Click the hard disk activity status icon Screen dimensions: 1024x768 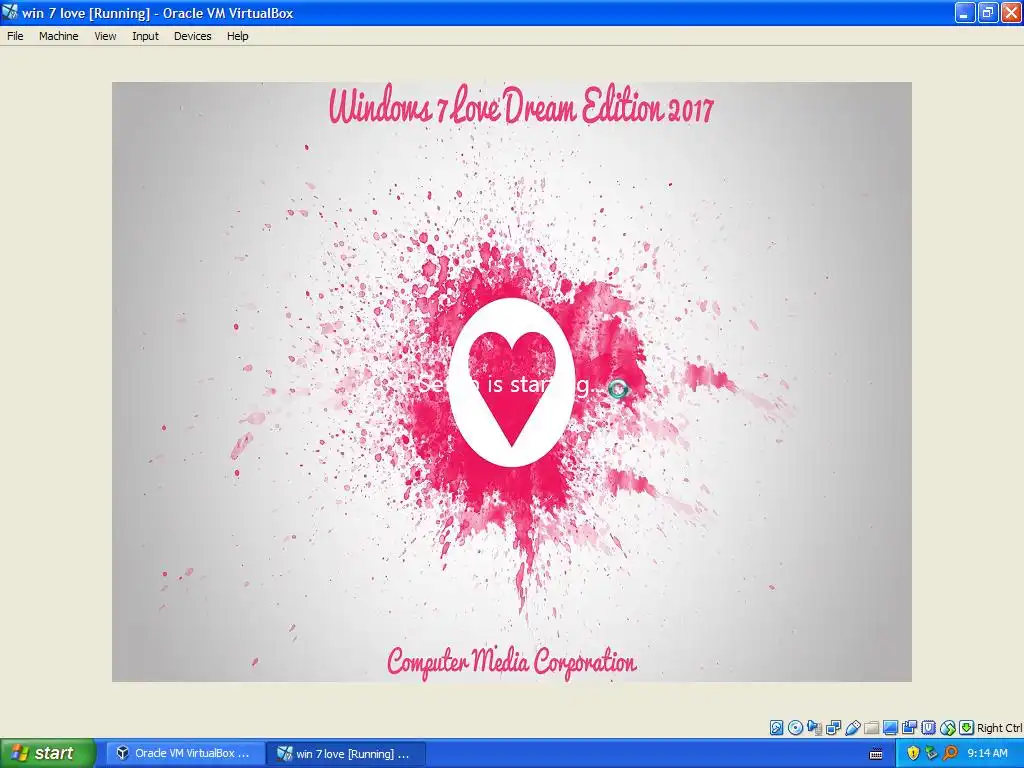(x=776, y=728)
